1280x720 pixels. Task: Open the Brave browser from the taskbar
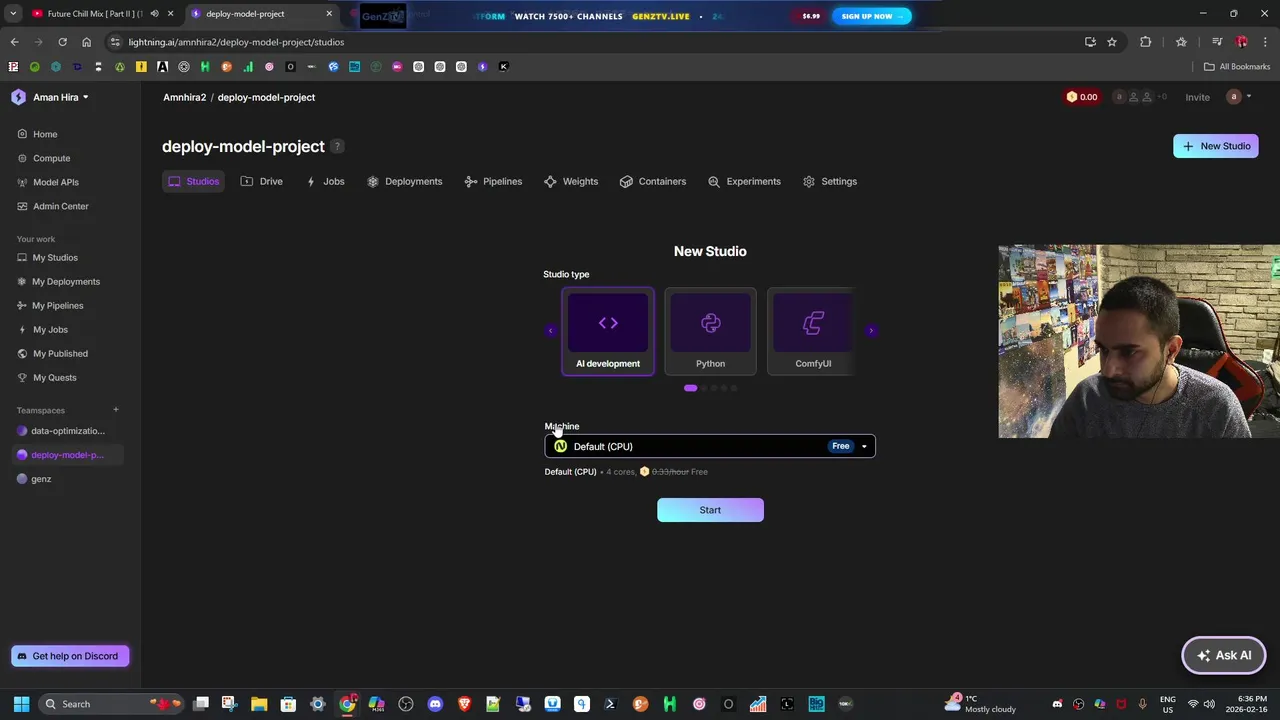coord(464,704)
